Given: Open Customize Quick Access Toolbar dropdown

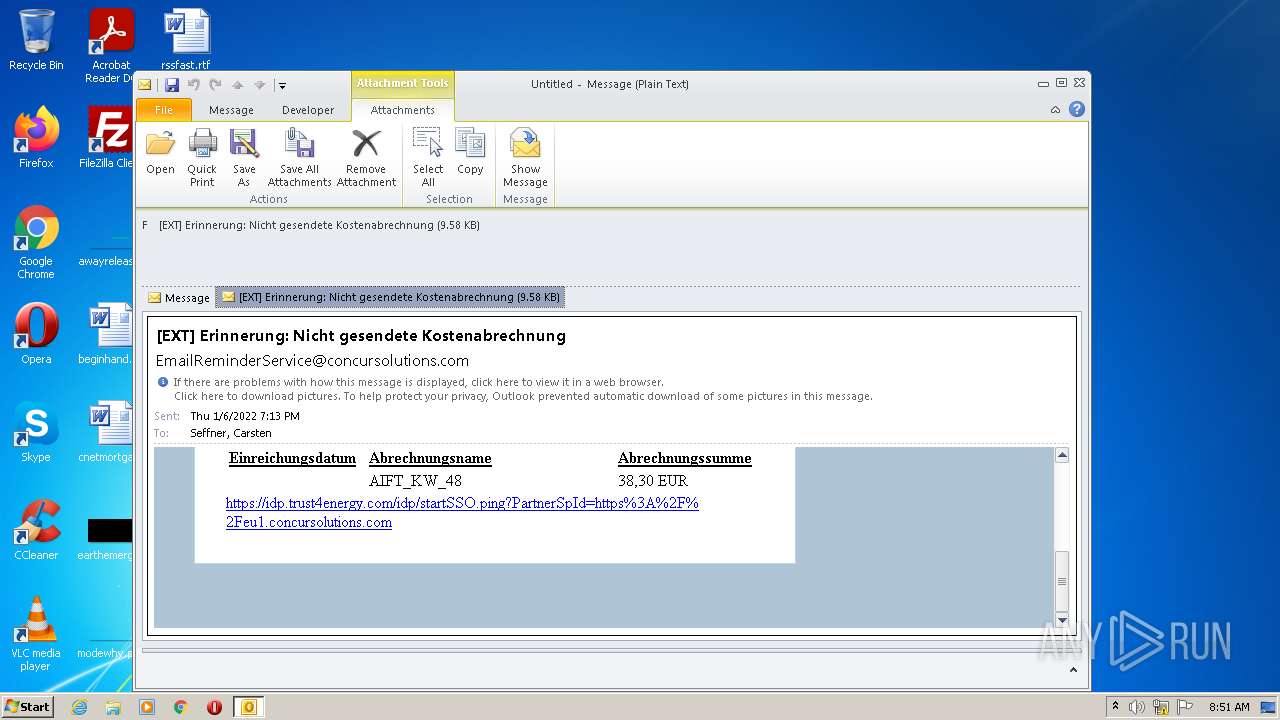Looking at the screenshot, I should pos(282,86).
